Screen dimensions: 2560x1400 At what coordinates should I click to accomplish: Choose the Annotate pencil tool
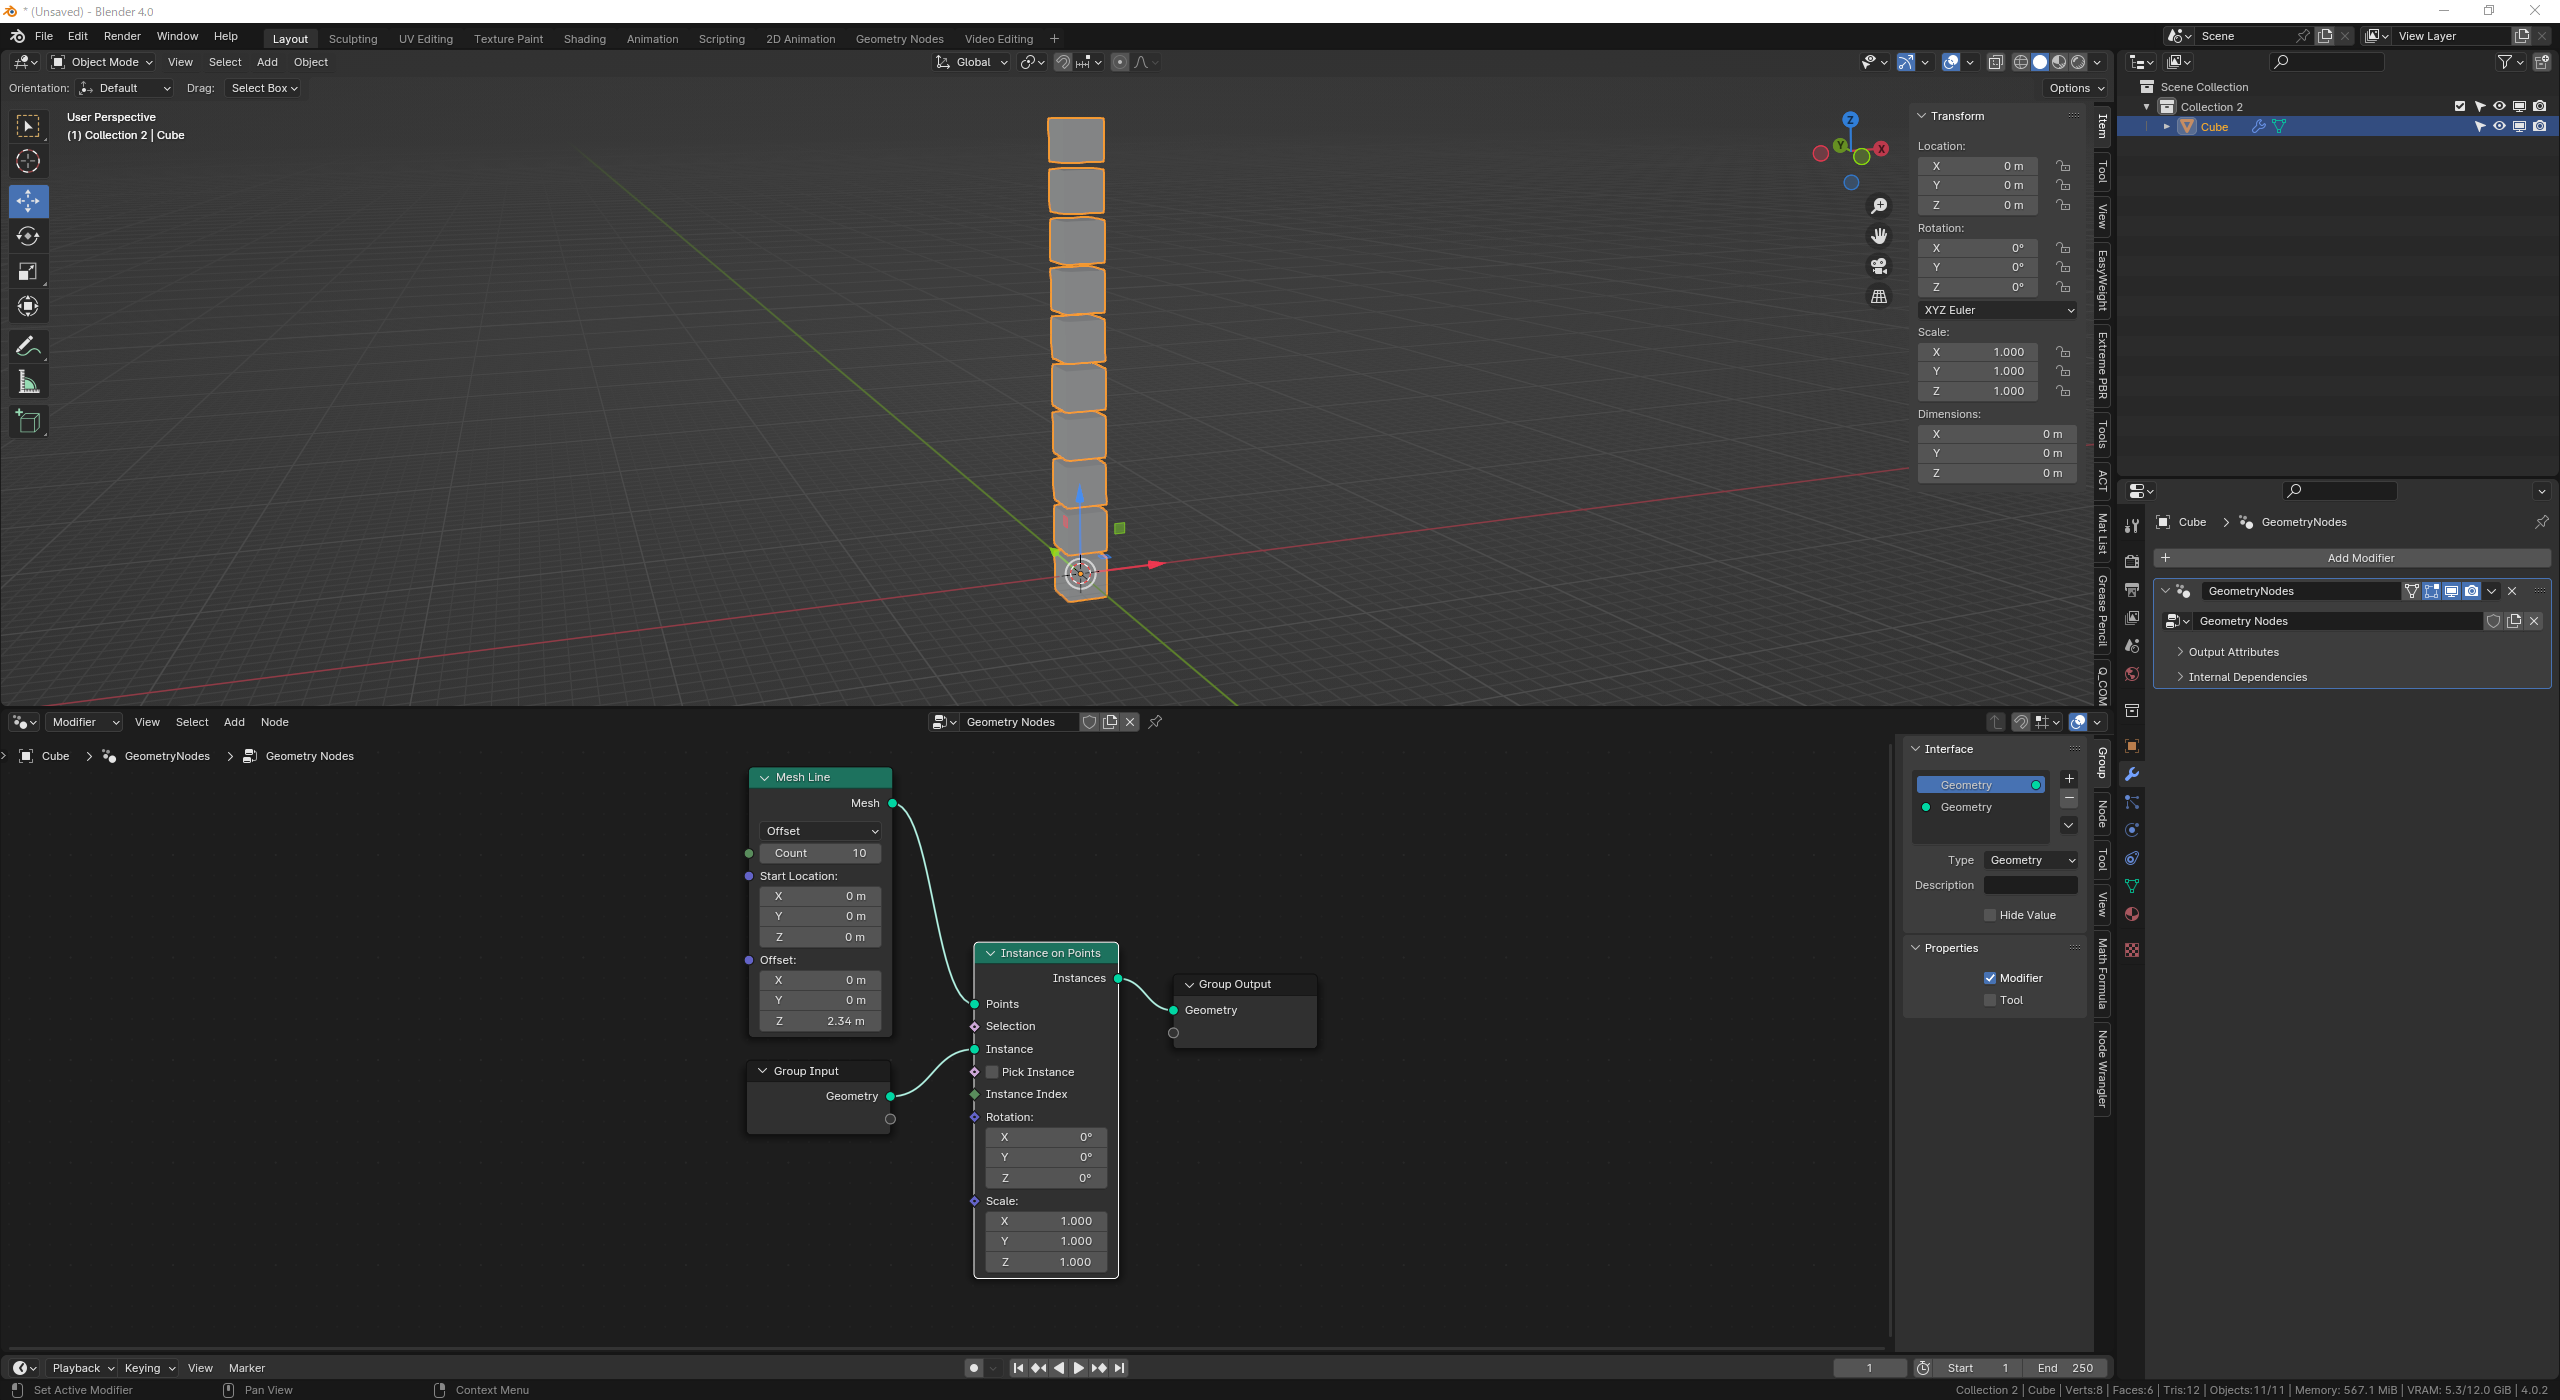(x=28, y=347)
